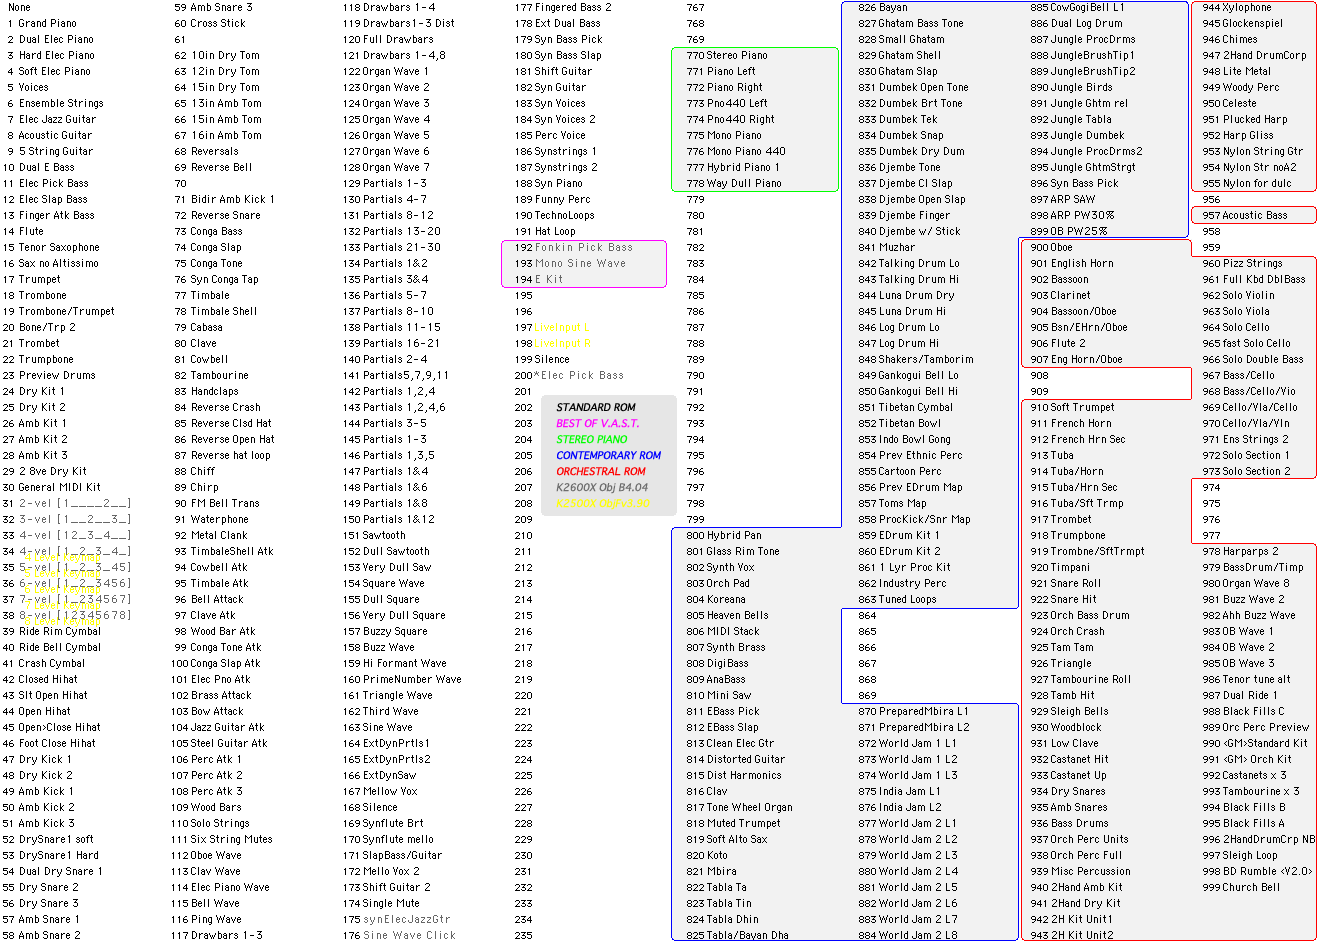Click 825 Tabla/Bayan Dha
This screenshot has height=942, width=1318.
tap(737, 935)
